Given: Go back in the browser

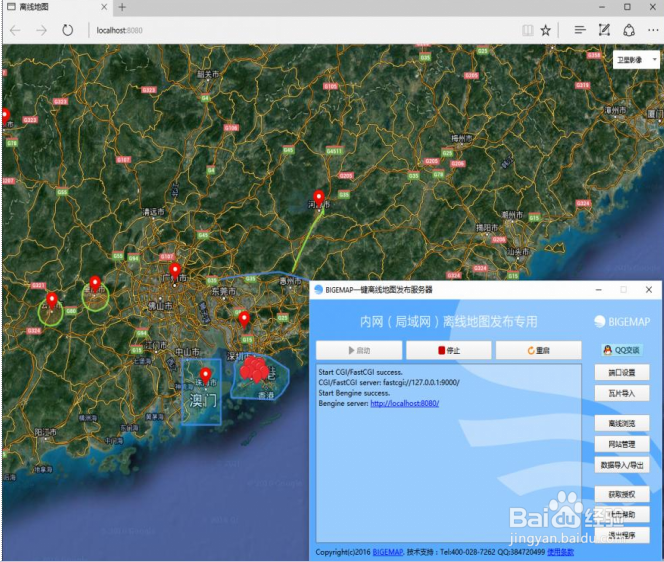Looking at the screenshot, I should [15, 30].
